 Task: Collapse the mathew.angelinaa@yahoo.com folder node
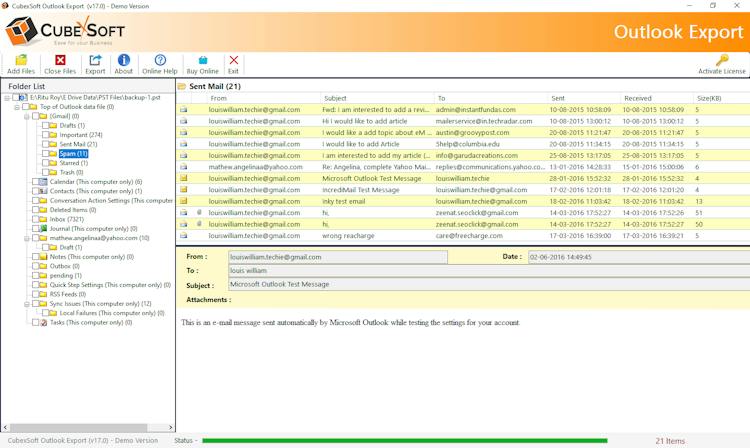[x=27, y=238]
